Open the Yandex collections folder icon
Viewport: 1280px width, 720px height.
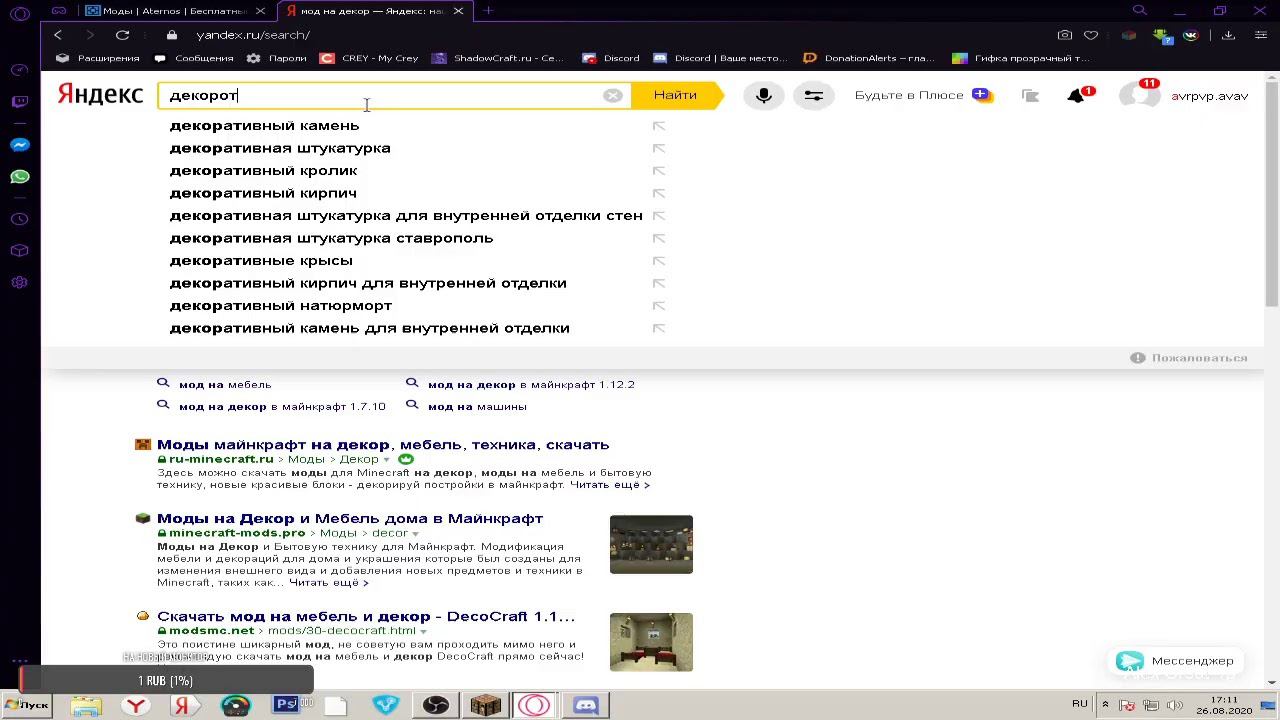[1030, 96]
